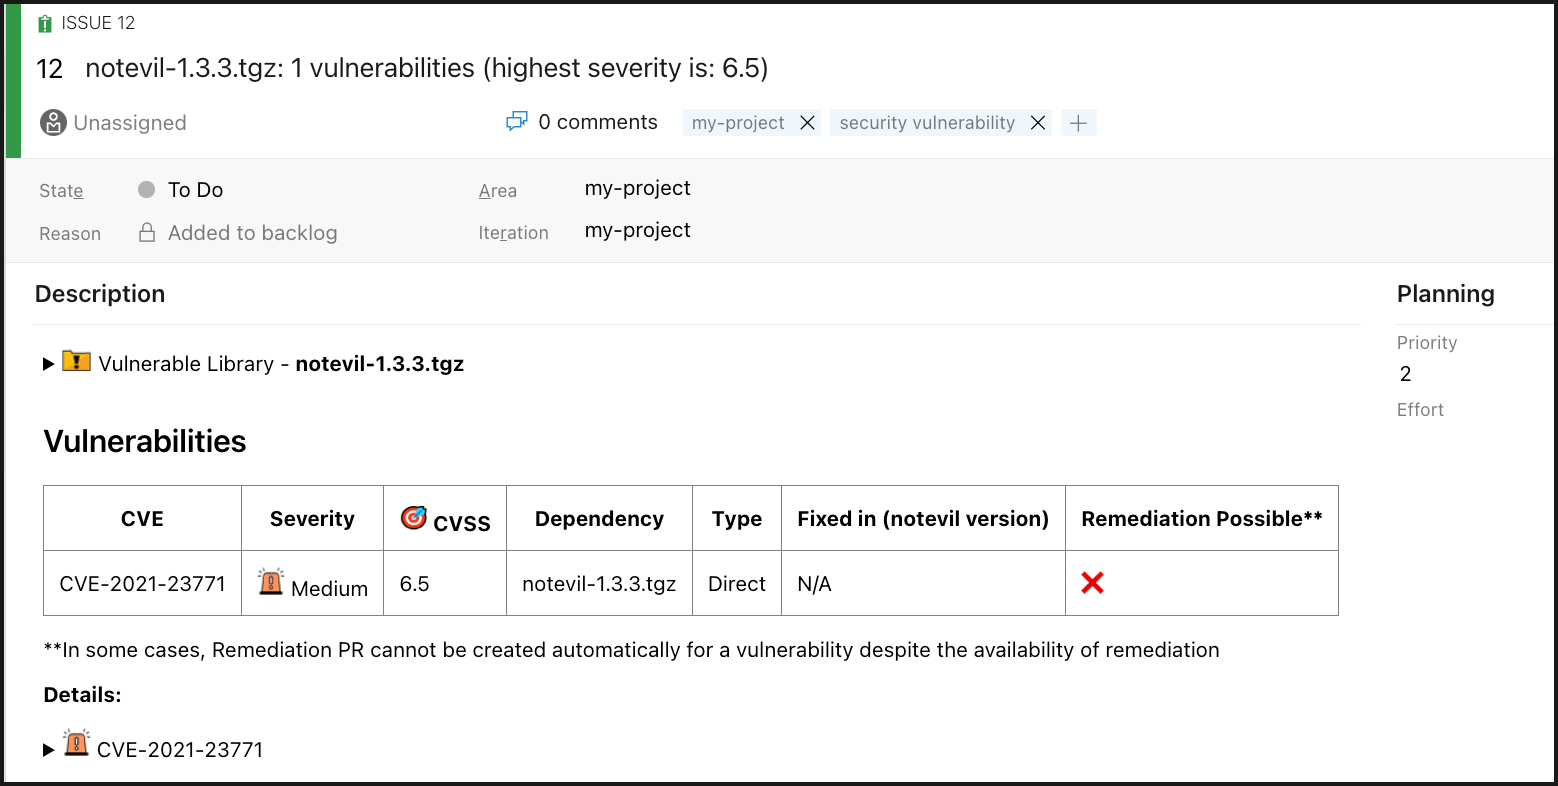Remove the my-project tag
1558x786 pixels.
tap(807, 123)
